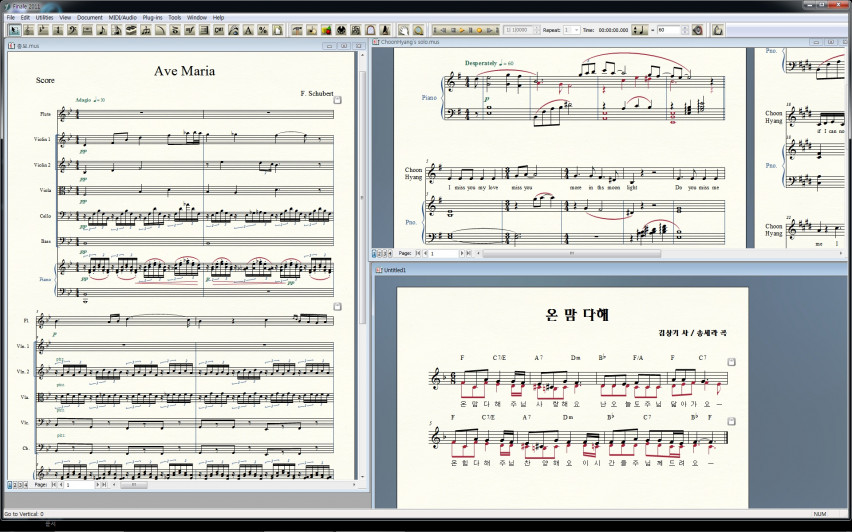Select the Simple Entry tool
852x532 pixels.
coord(102,30)
